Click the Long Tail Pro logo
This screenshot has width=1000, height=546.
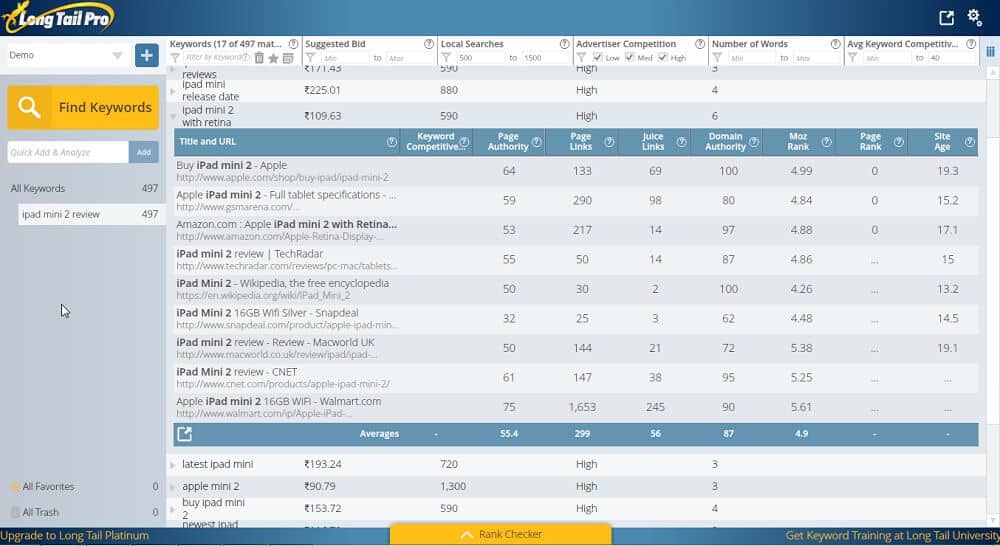point(59,18)
